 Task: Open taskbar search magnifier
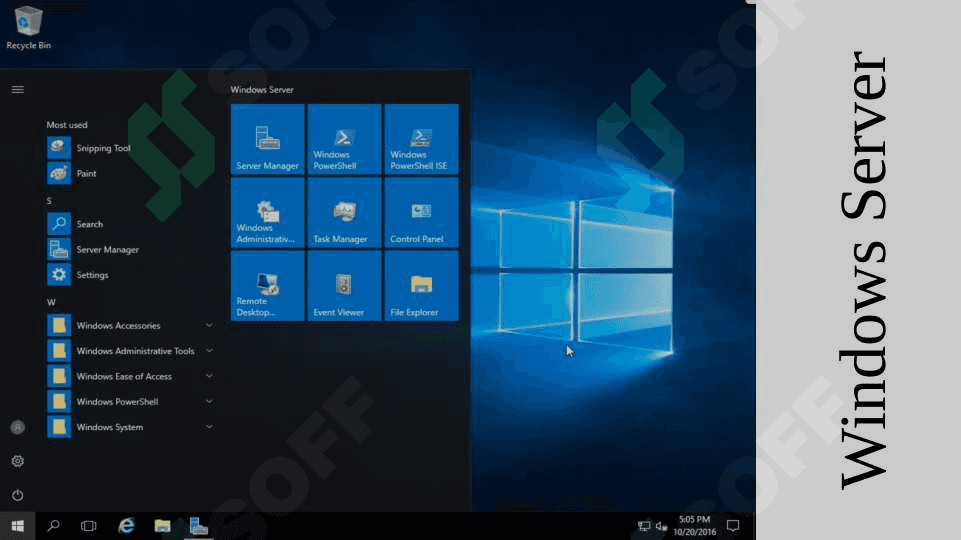point(53,526)
